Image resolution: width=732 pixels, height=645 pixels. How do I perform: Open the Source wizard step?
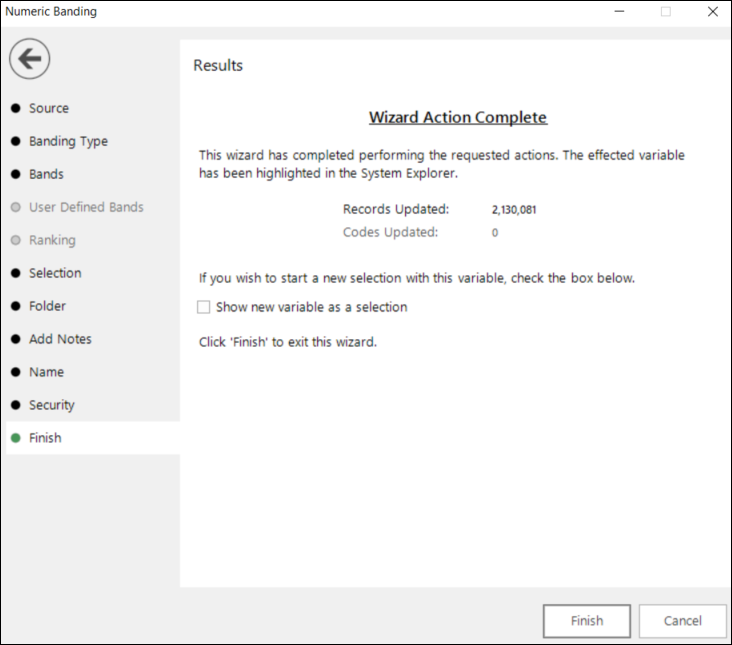pos(49,108)
